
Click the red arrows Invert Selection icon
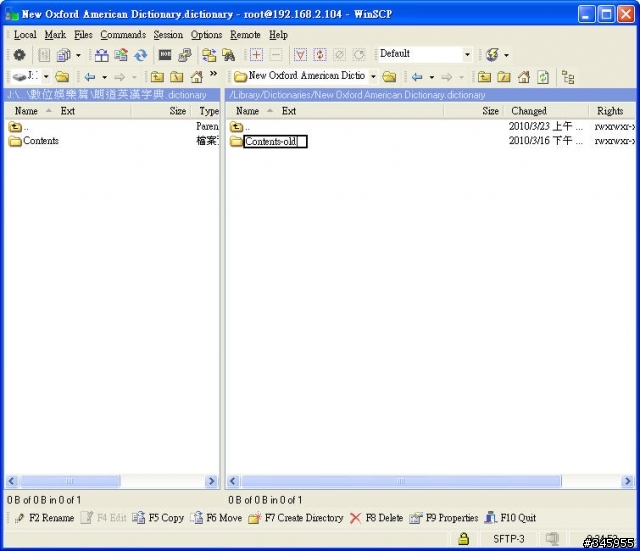[x=320, y=55]
